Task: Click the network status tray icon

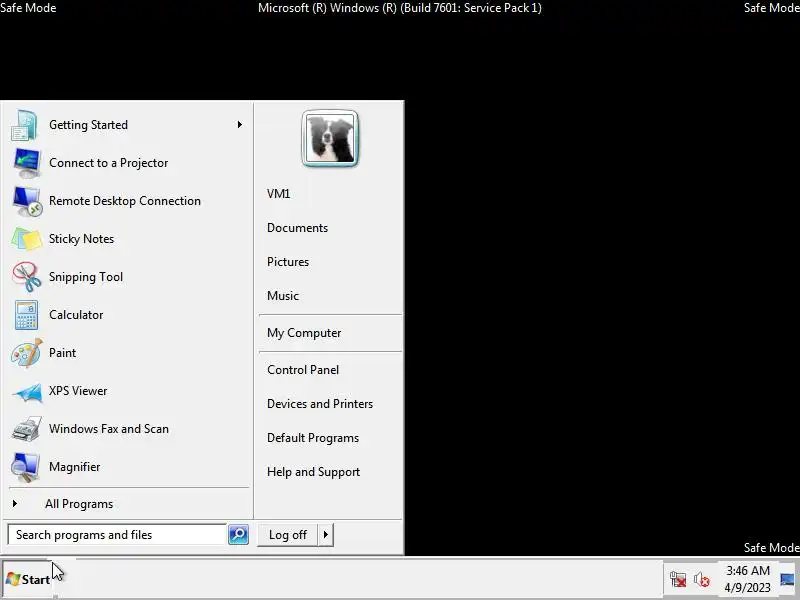Action: (678, 580)
